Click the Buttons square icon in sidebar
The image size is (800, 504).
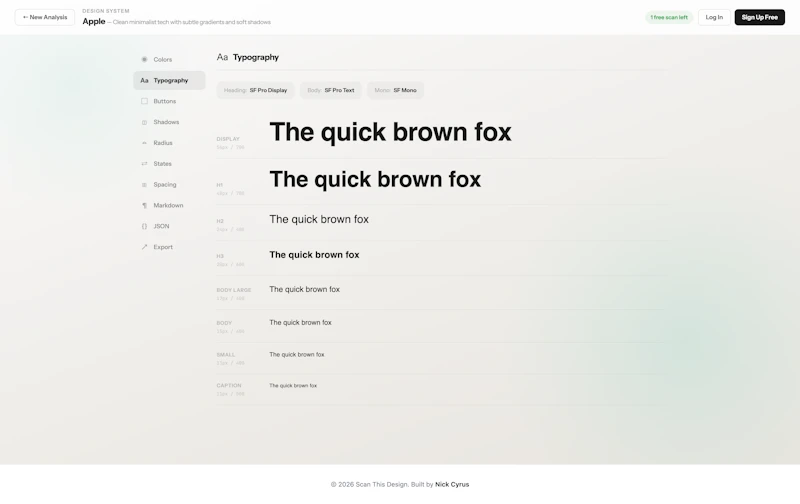tap(144, 102)
